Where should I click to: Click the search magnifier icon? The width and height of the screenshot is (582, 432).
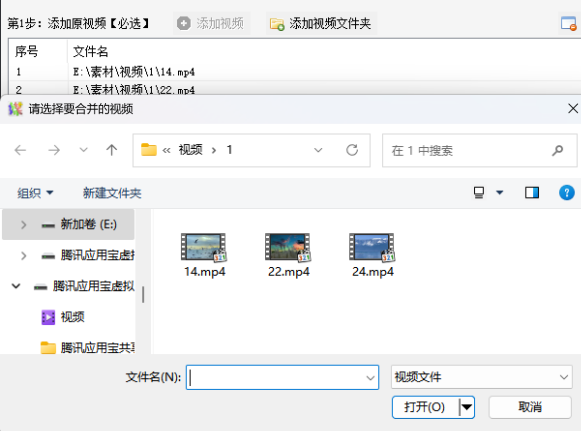pyautogui.click(x=558, y=150)
